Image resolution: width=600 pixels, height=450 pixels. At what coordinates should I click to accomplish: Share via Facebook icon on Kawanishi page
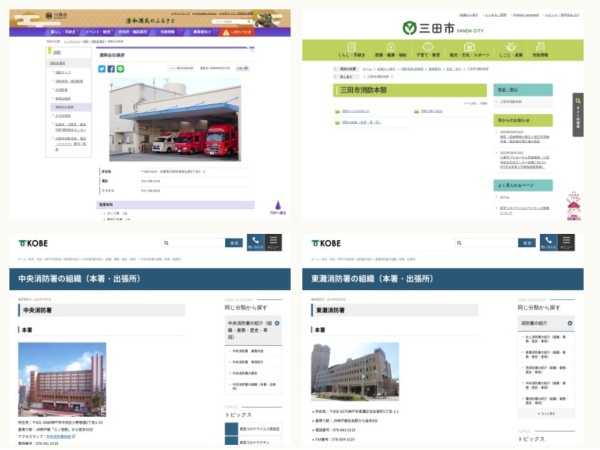(111, 69)
